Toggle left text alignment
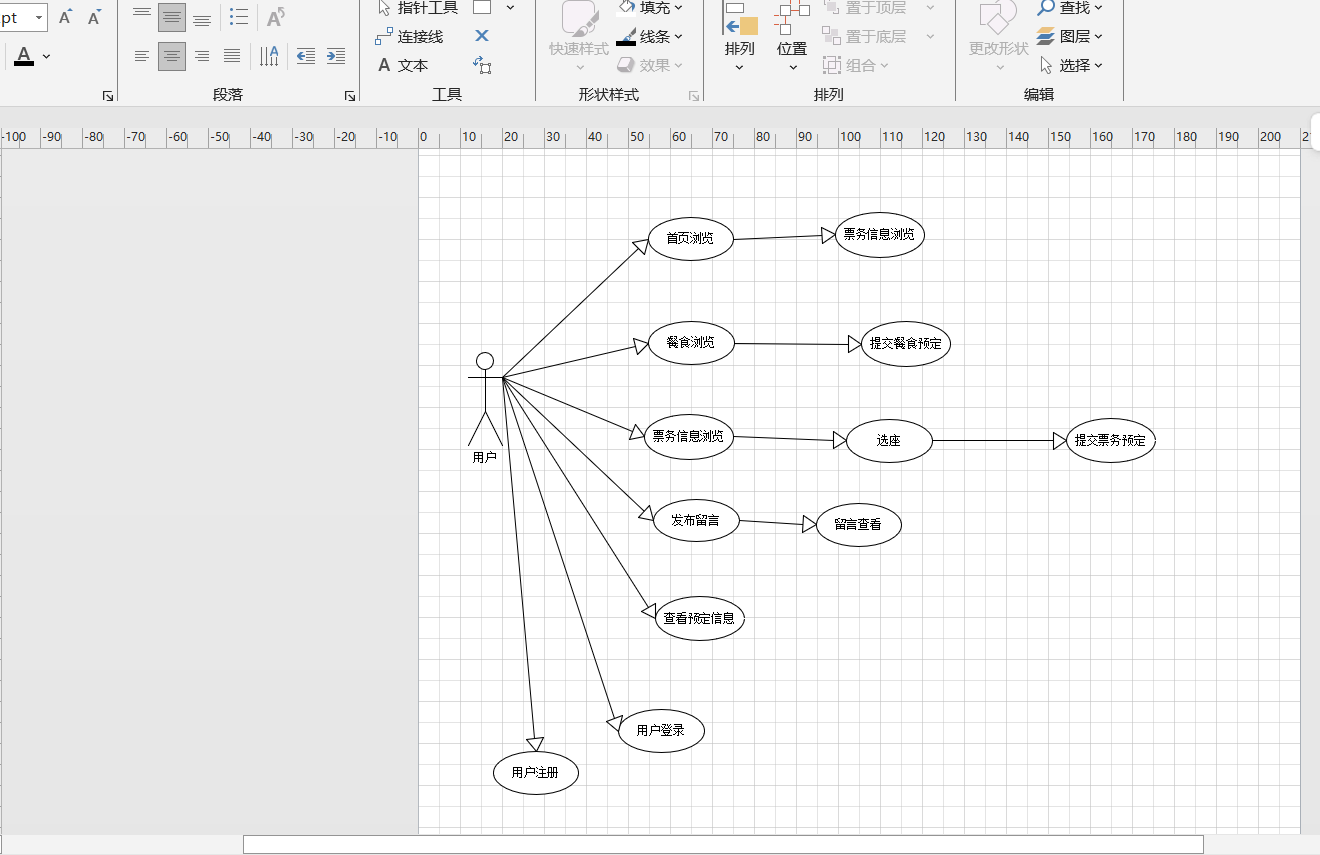The image size is (1320, 855). coord(142,56)
